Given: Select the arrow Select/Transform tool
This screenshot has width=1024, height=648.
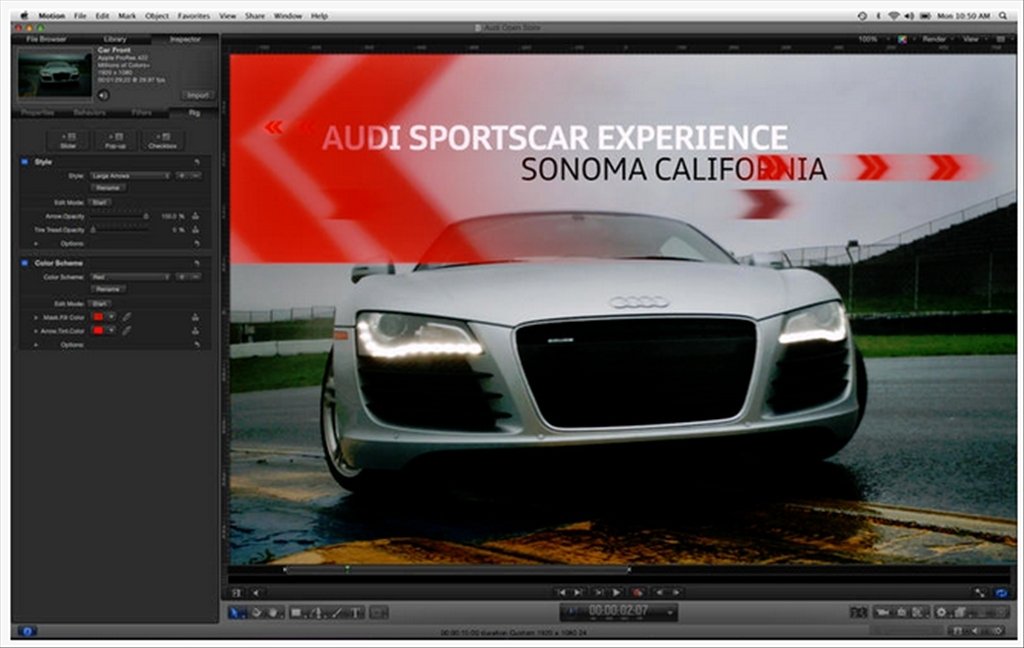Looking at the screenshot, I should 236,613.
